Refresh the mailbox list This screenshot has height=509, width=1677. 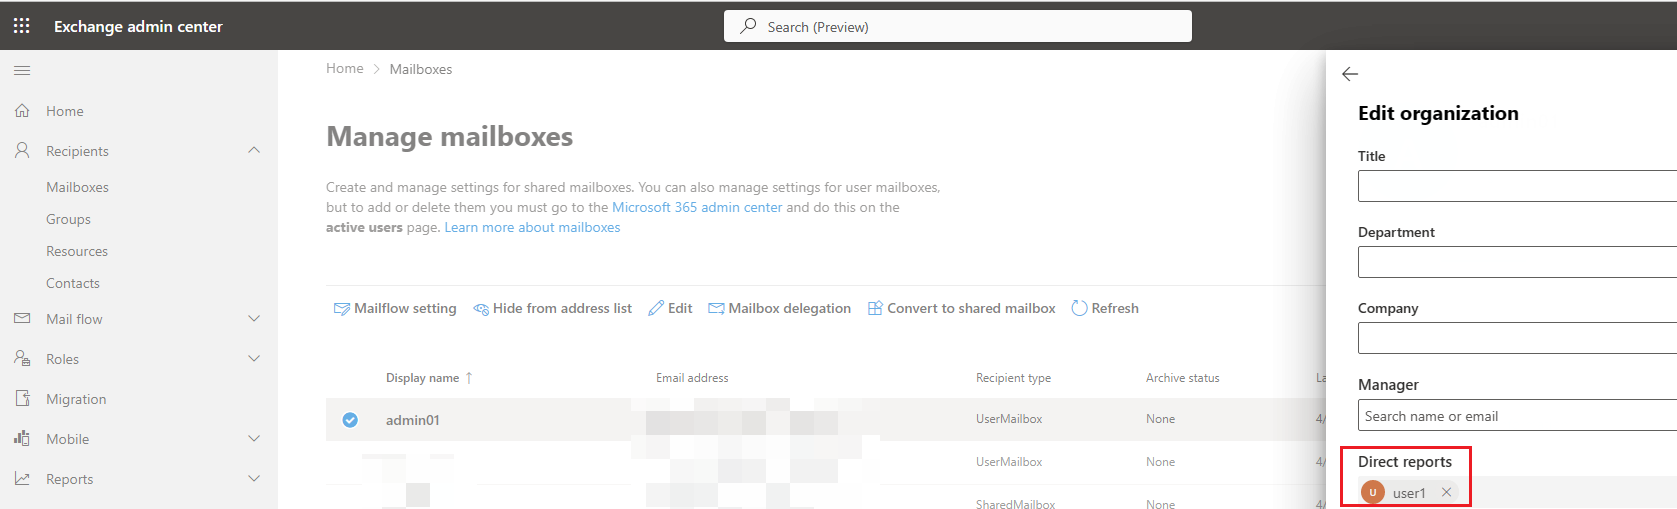pos(1105,308)
